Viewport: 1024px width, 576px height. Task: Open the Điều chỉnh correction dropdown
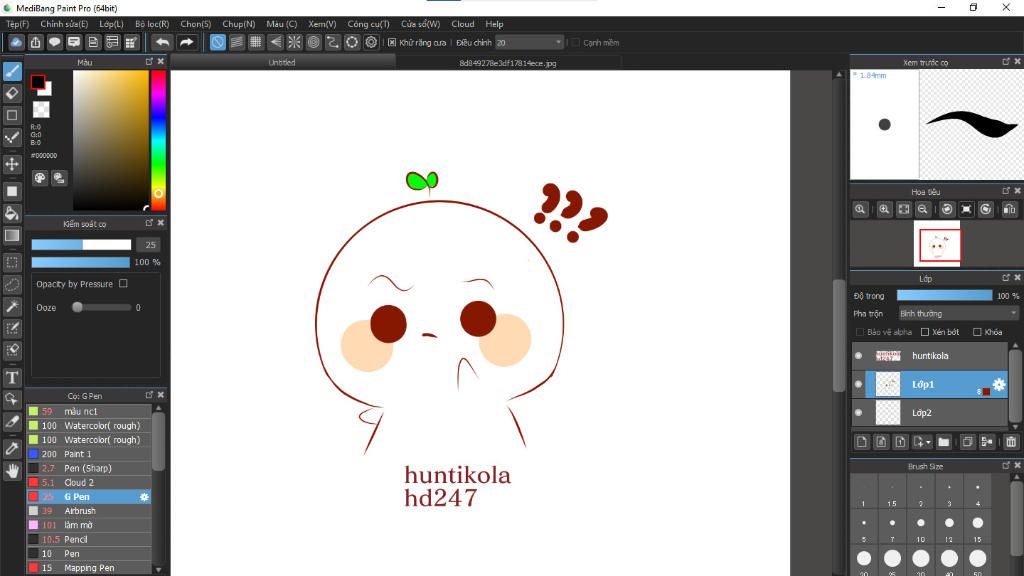tap(529, 42)
